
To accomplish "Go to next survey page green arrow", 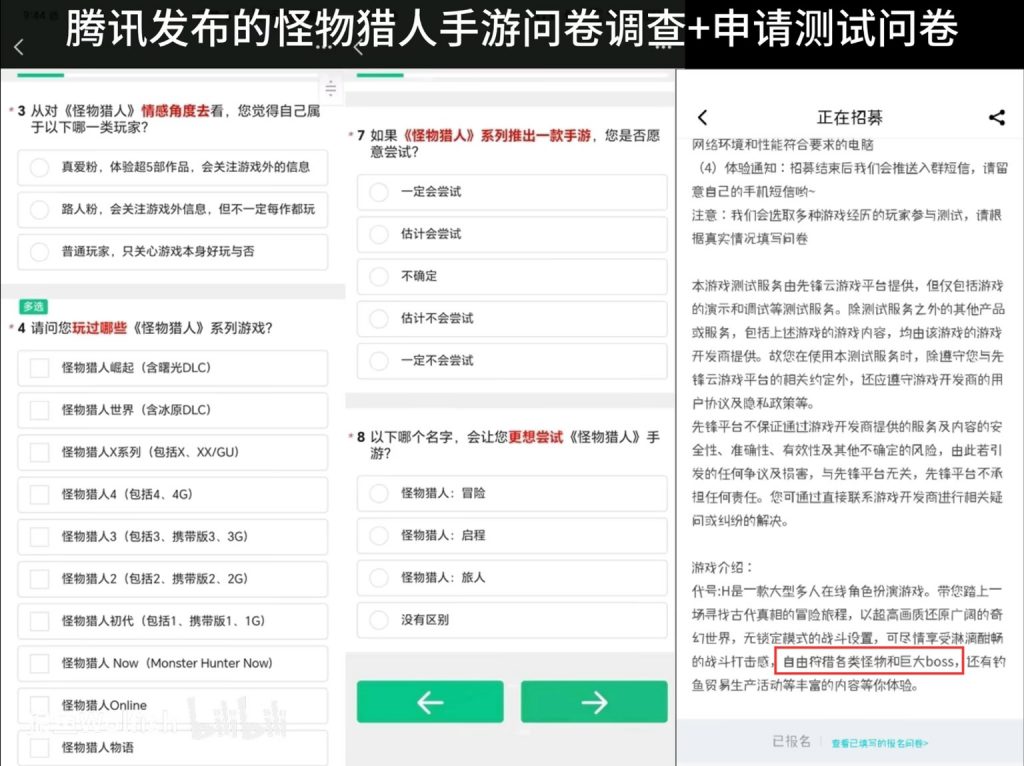I will coord(594,702).
